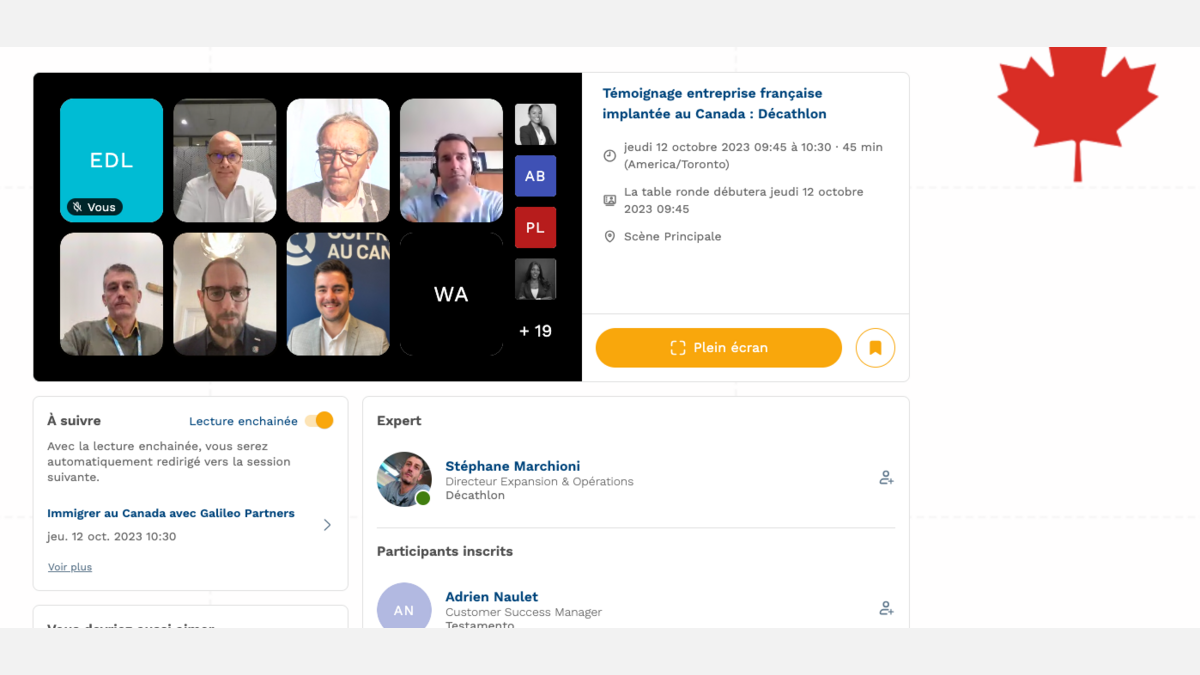Image resolution: width=1200 pixels, height=675 pixels.
Task: Select the PL participant avatar
Action: [535, 227]
